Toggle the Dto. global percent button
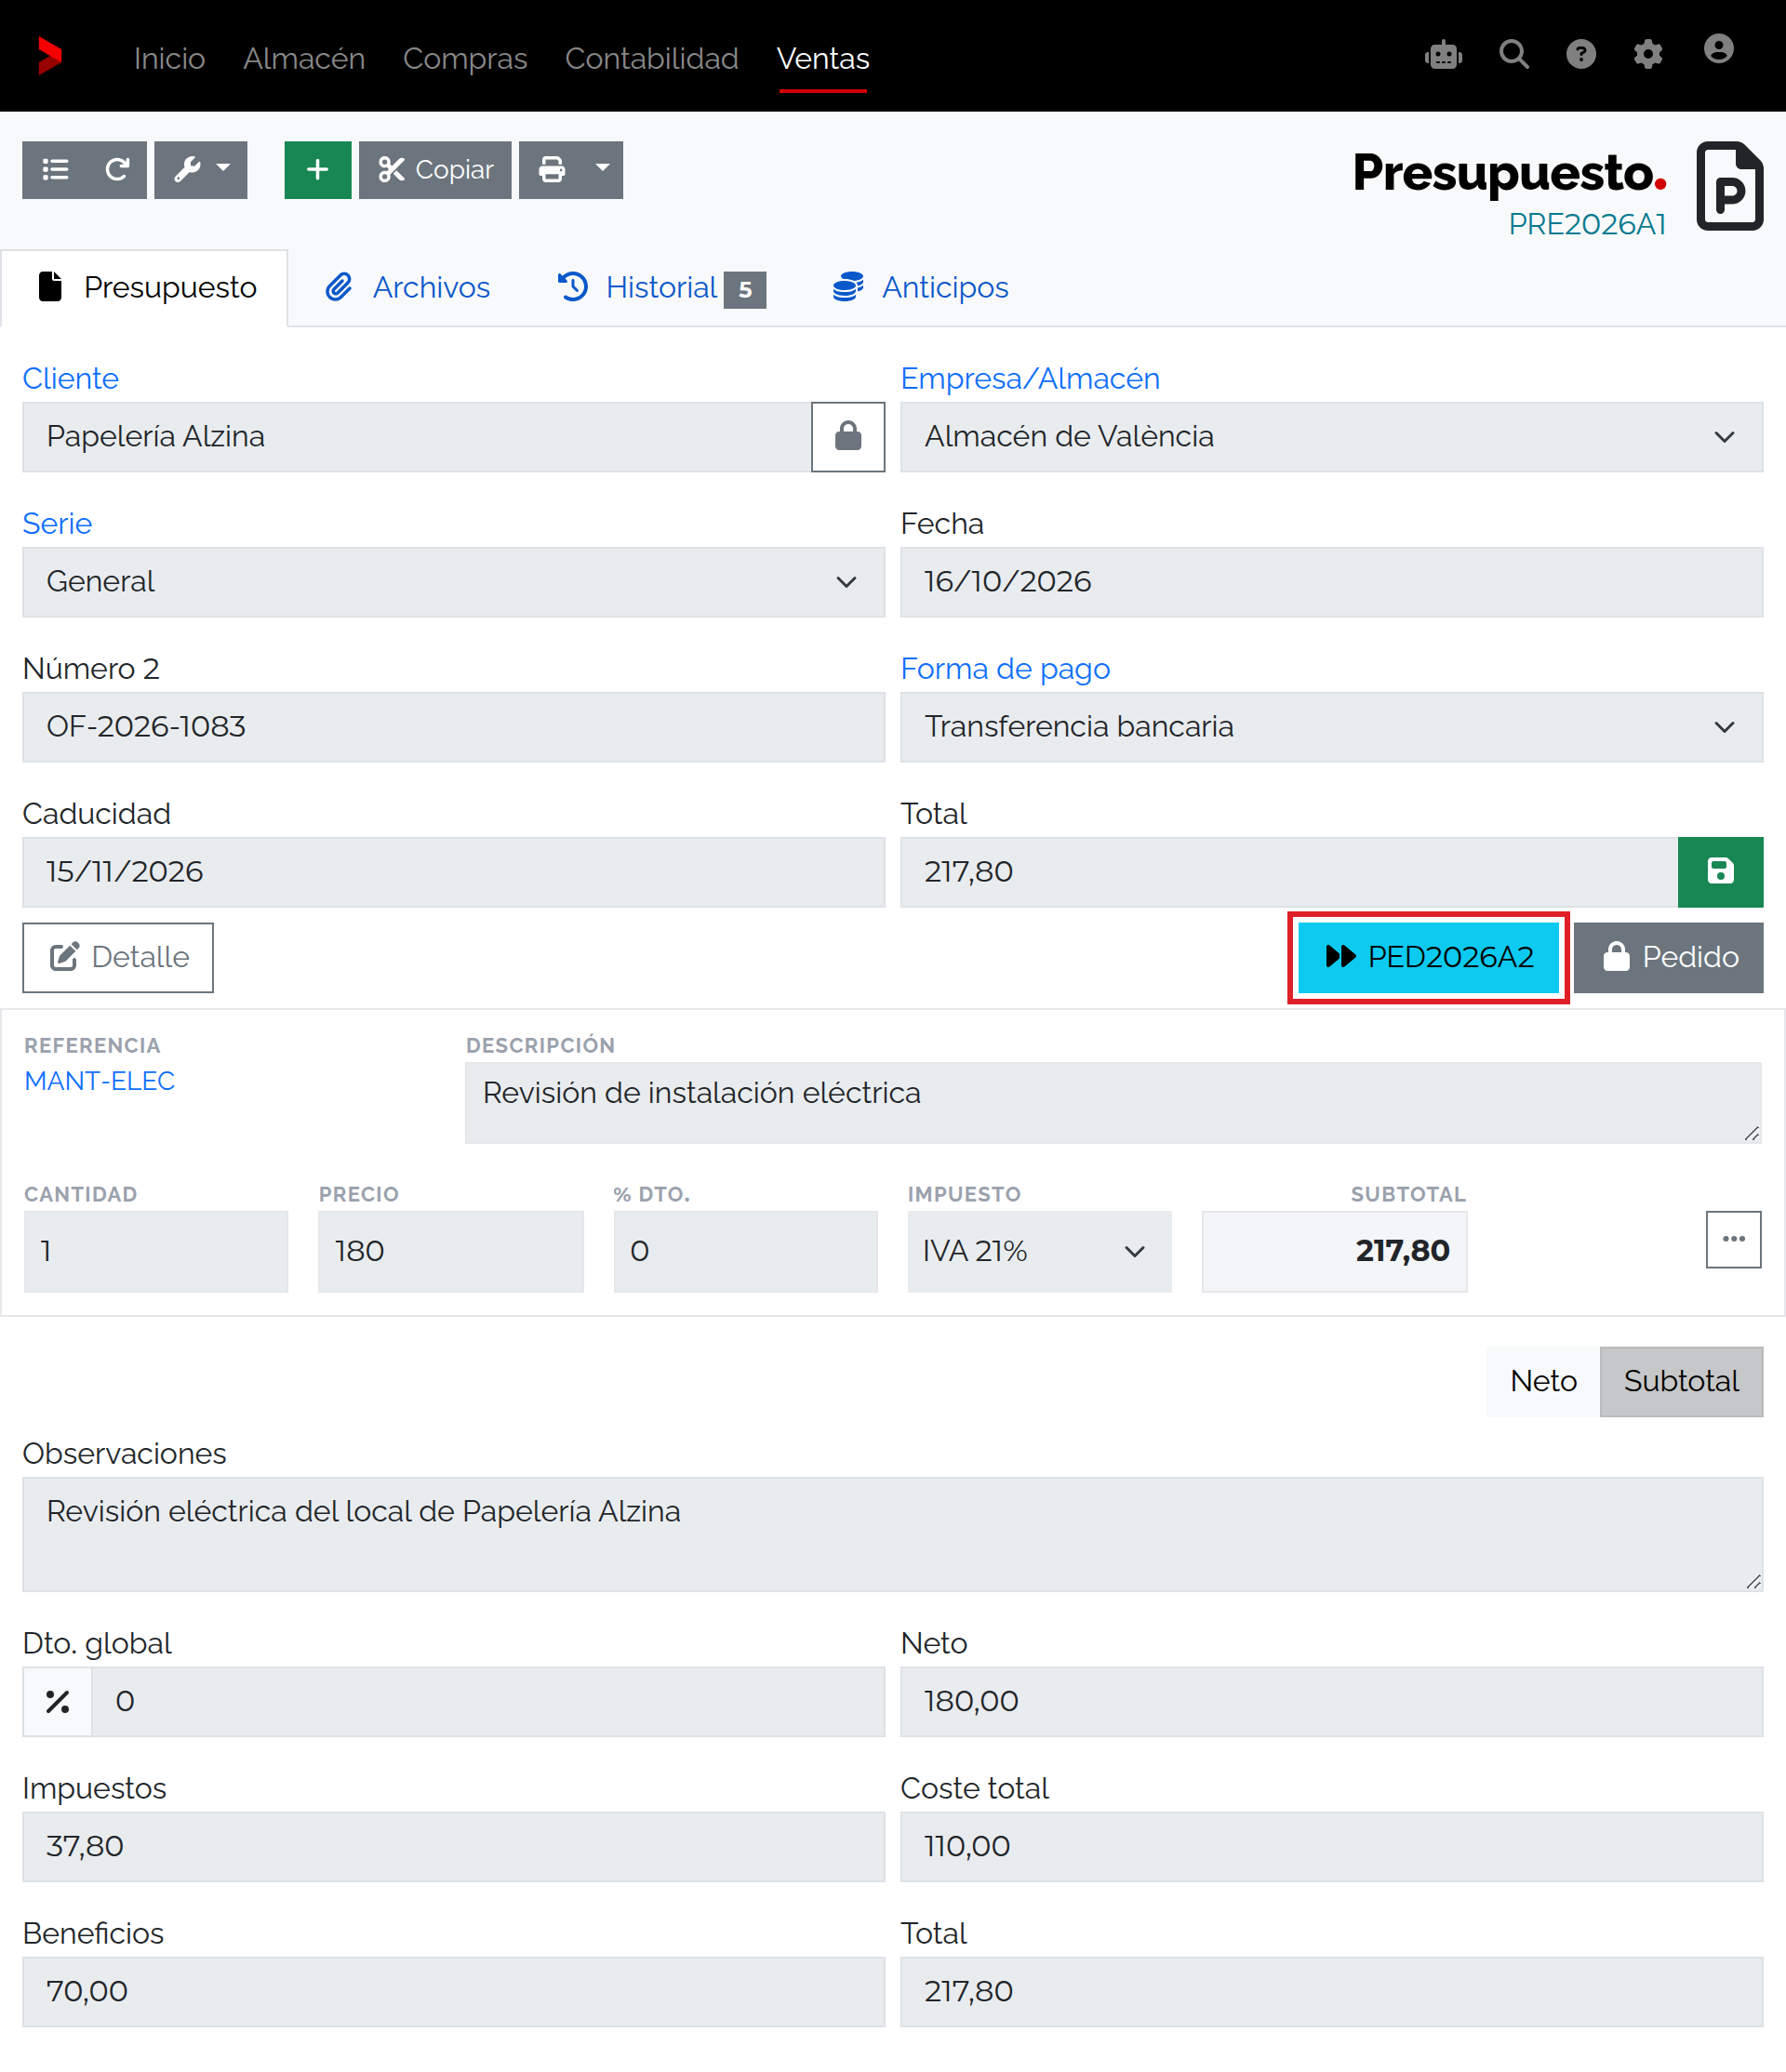This screenshot has height=2072, width=1786. [x=58, y=1702]
